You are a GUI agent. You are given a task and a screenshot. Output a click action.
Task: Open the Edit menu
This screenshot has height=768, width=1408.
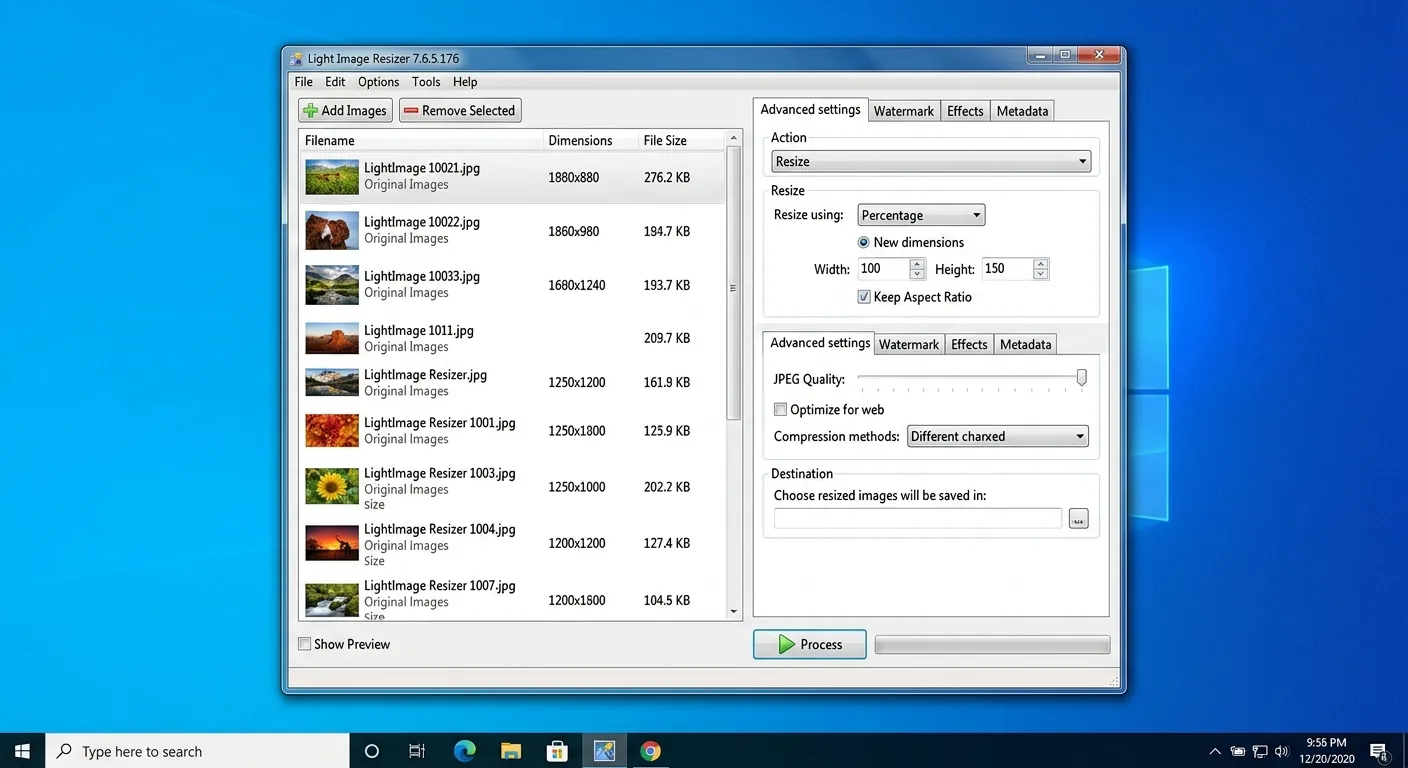335,82
